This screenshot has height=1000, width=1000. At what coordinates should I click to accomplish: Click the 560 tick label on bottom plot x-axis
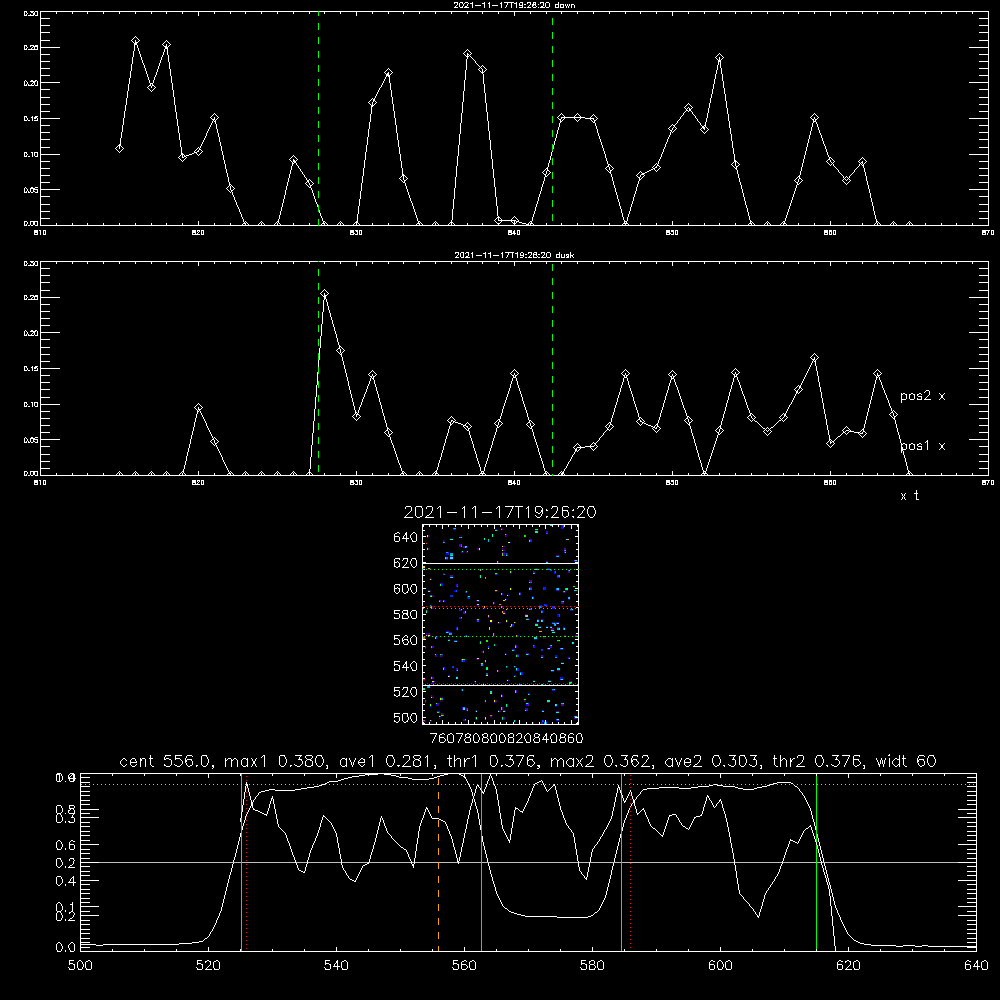464,966
